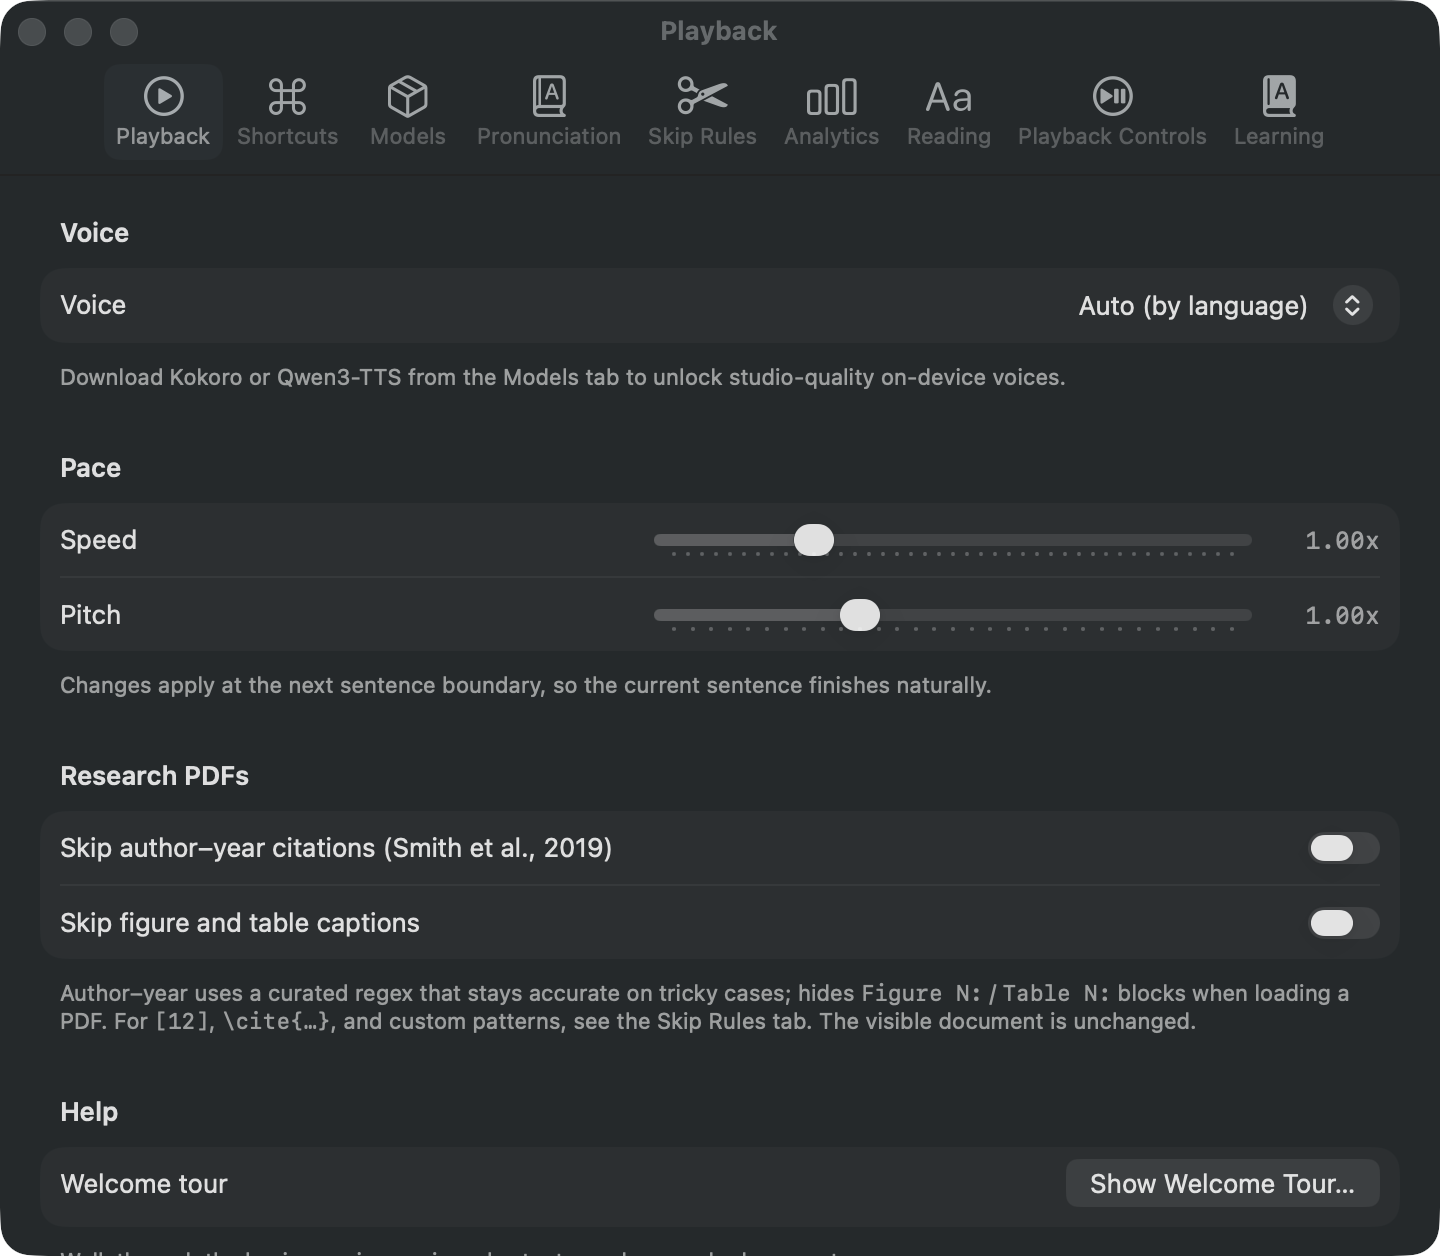
Task: Click the Pace section heading
Action: click(x=90, y=468)
